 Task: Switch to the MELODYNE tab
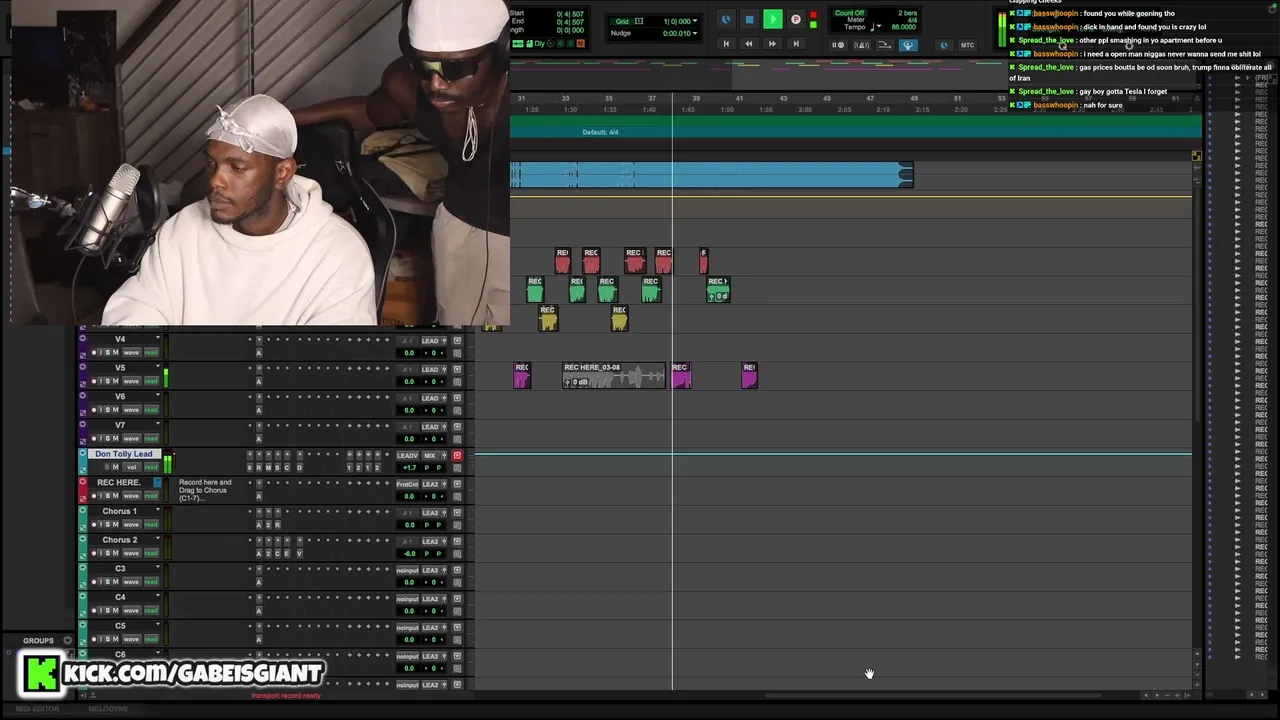108,709
